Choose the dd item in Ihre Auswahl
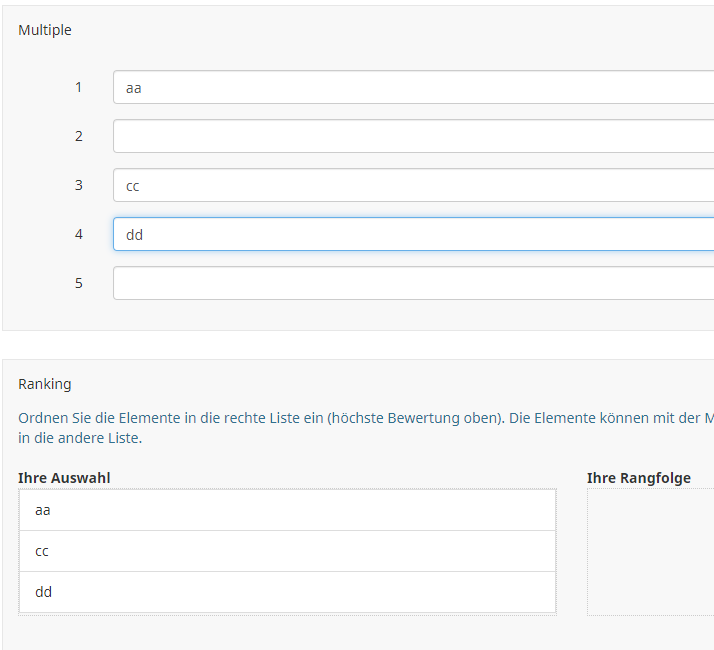Viewport: 714px width, 650px height. (x=287, y=592)
